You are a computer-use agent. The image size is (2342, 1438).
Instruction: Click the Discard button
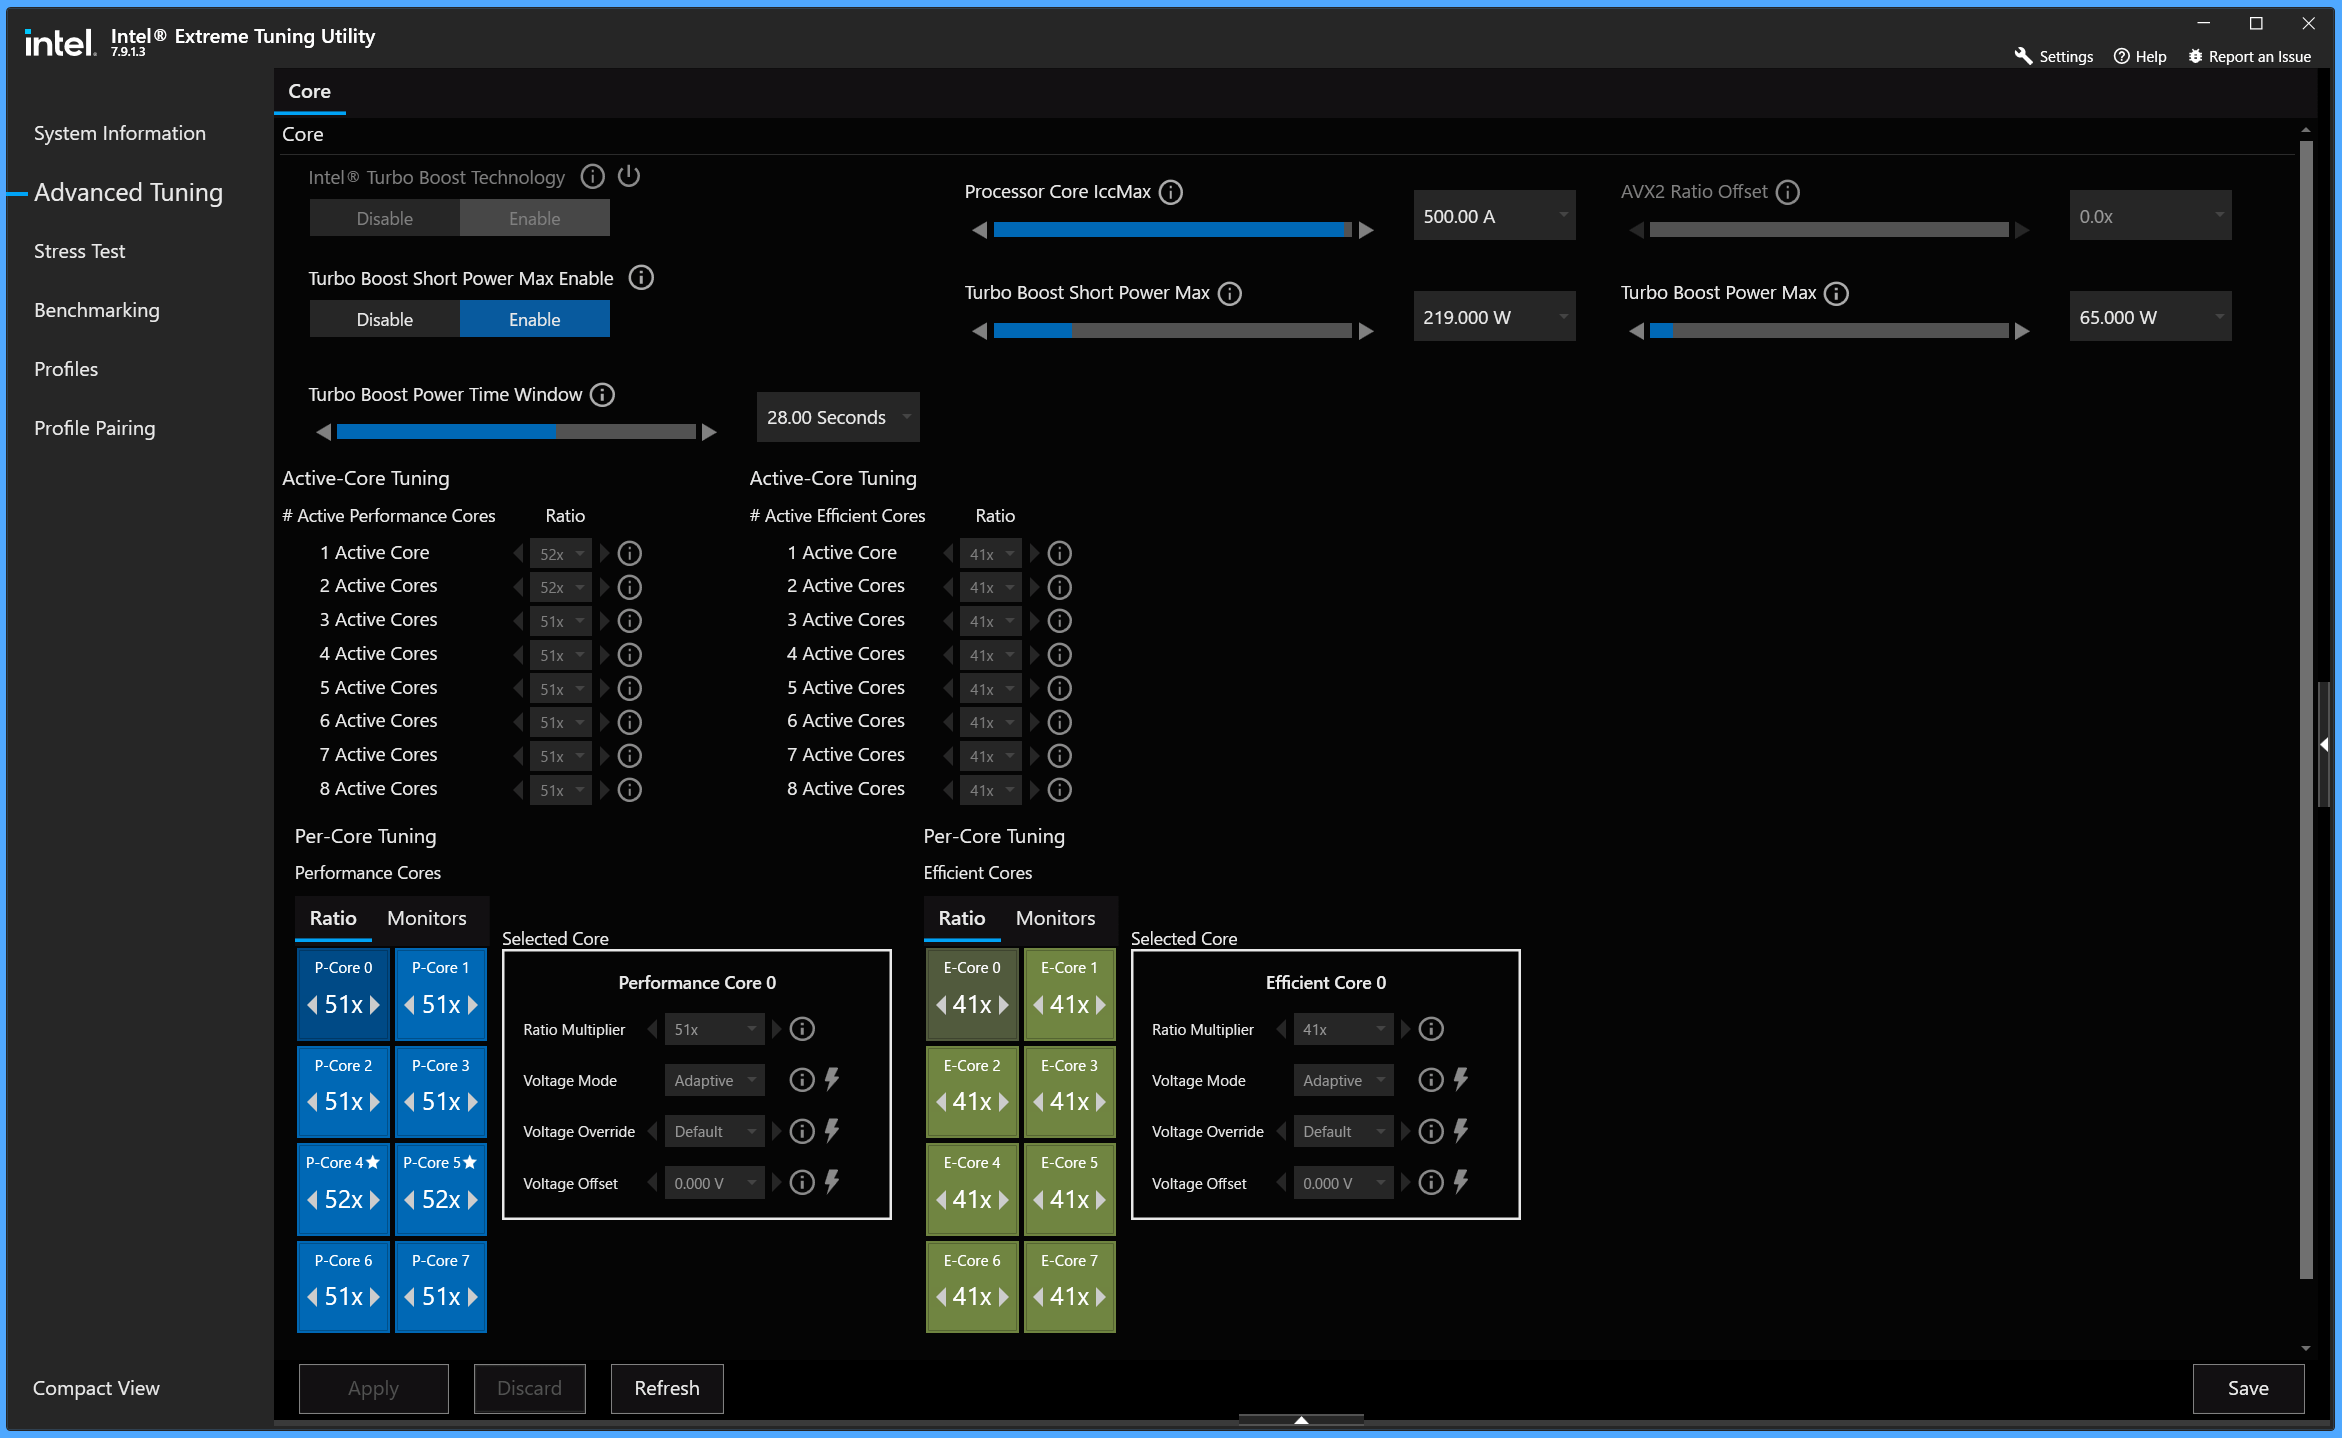click(x=530, y=1388)
